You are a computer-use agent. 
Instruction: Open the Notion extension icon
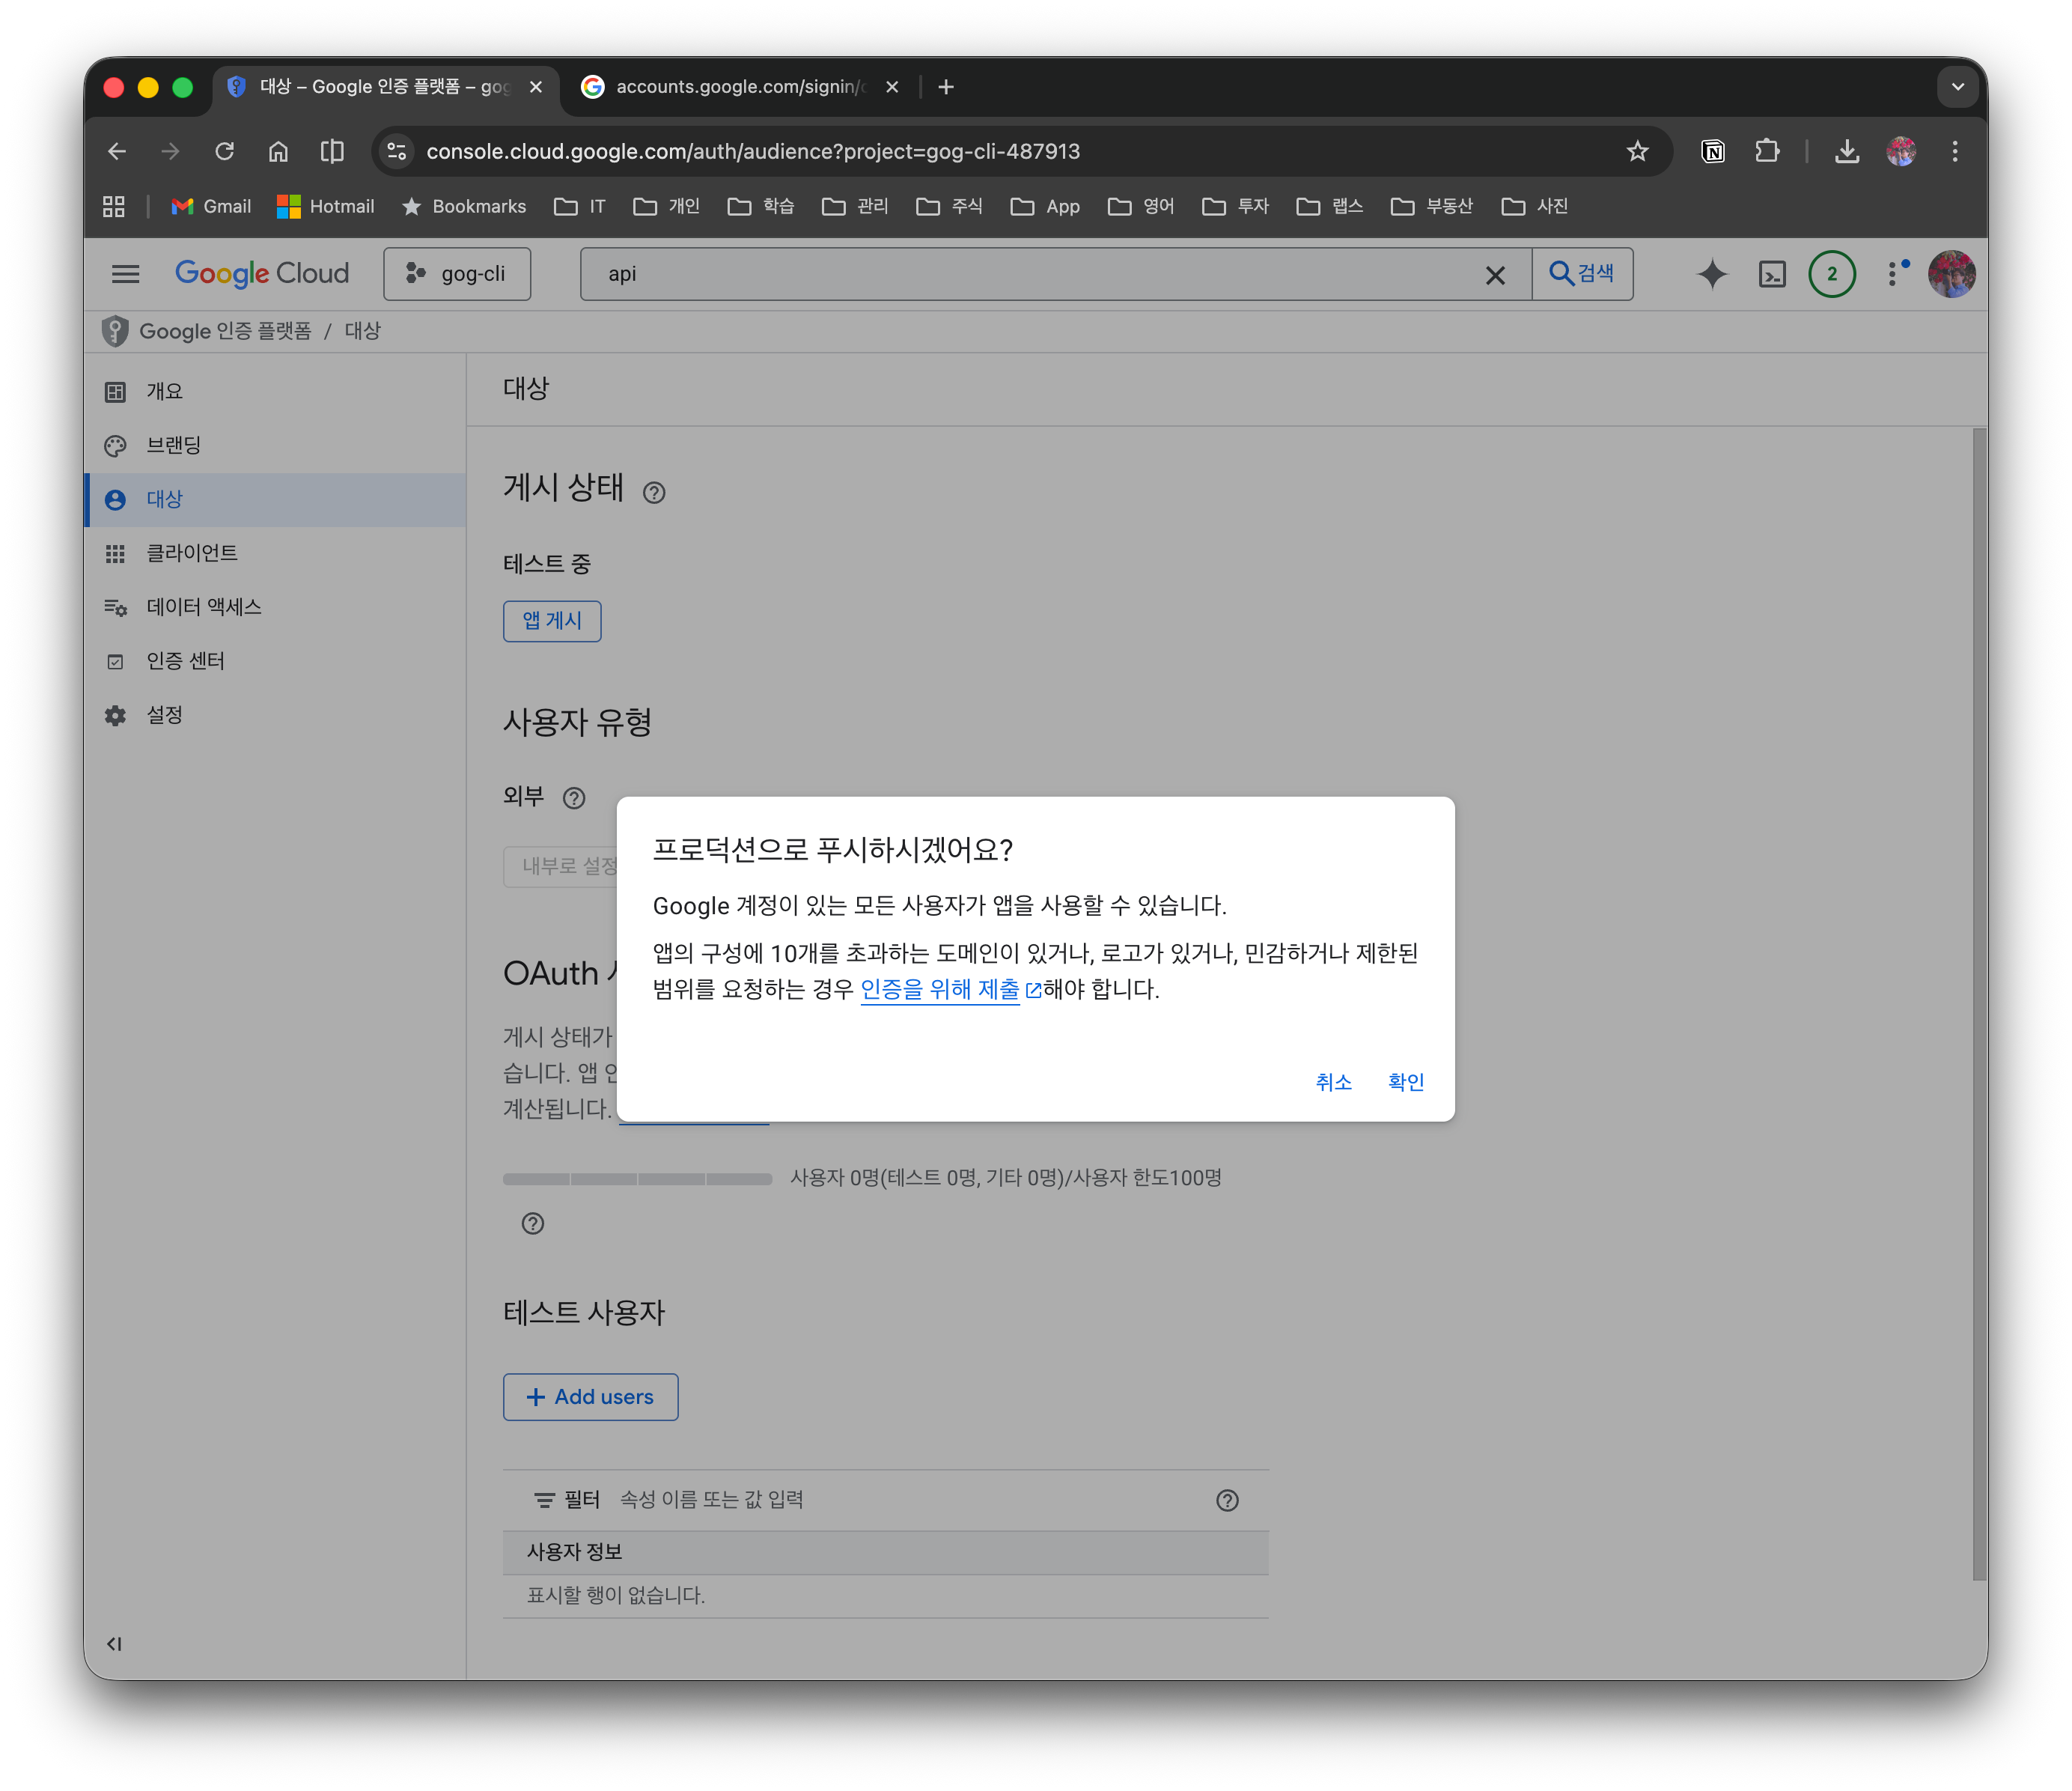tap(1713, 151)
